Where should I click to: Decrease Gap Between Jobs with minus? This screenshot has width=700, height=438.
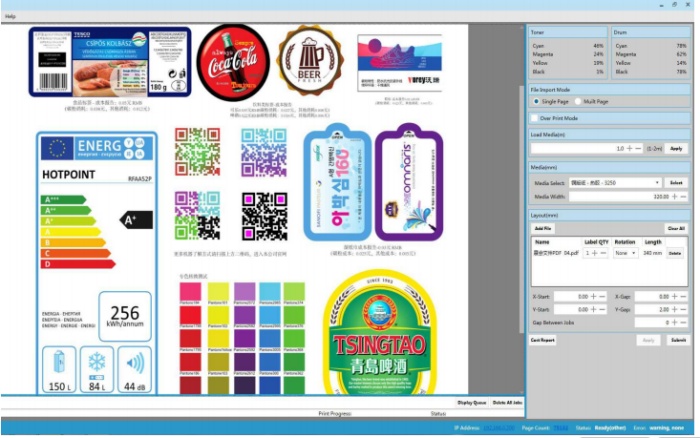click(x=683, y=322)
